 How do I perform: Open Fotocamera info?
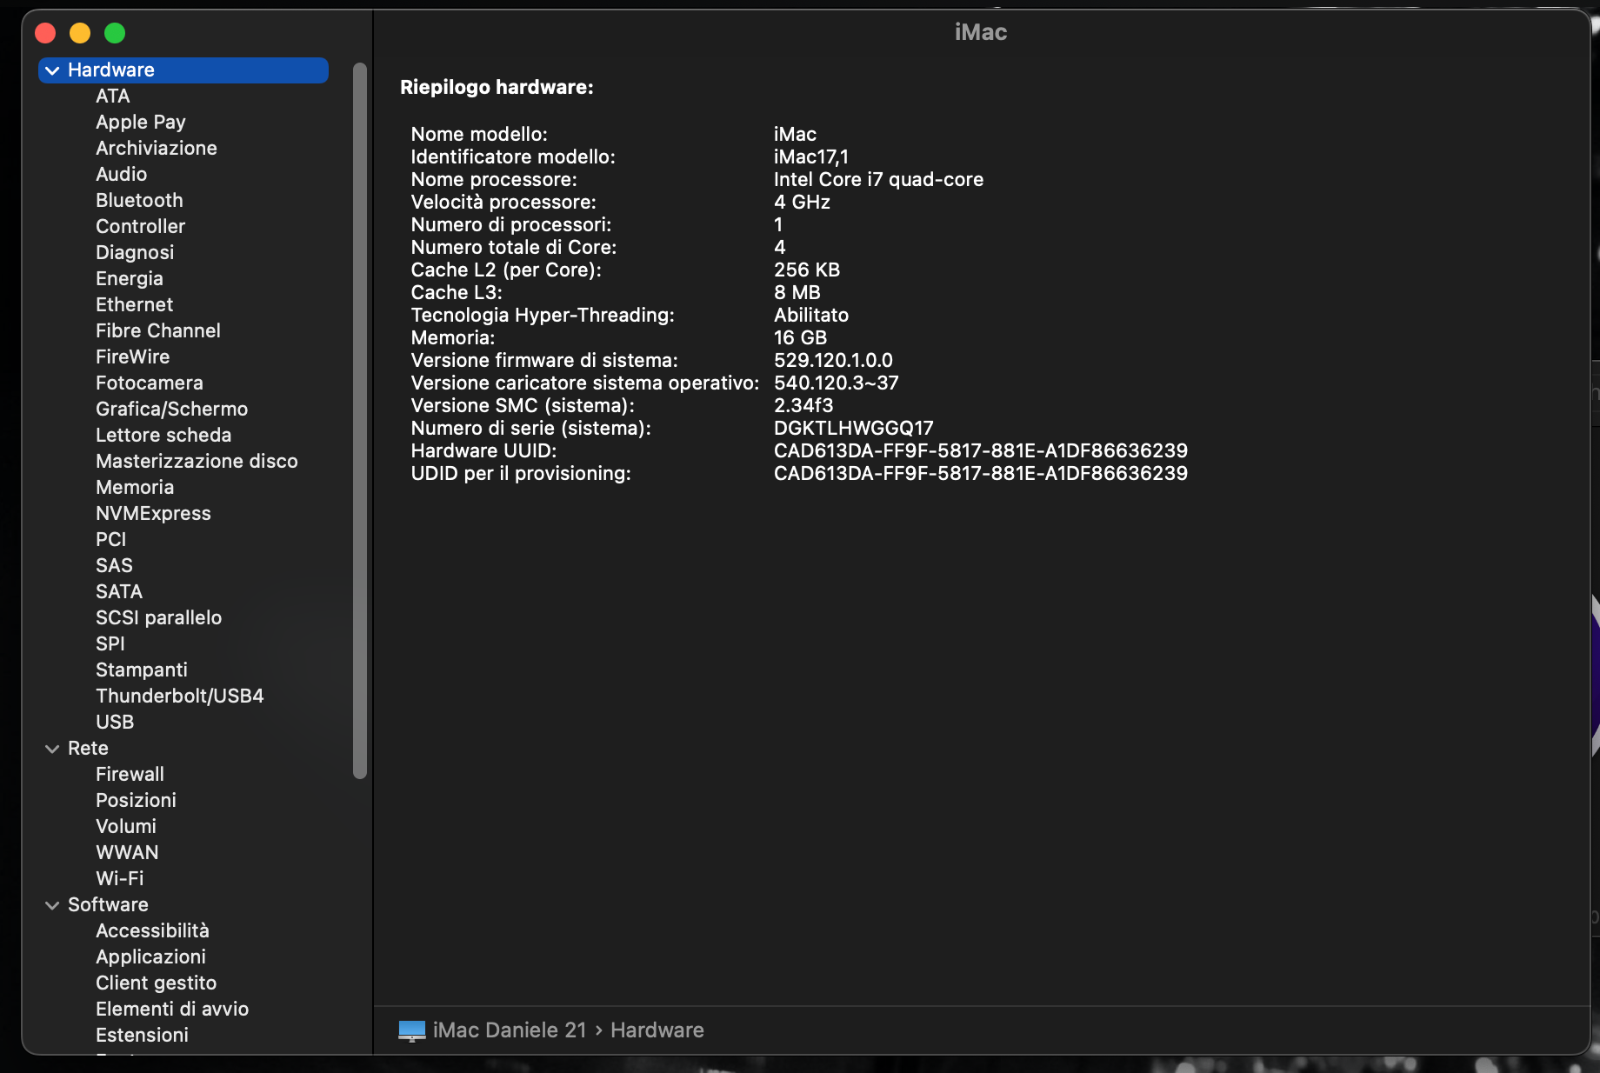tap(149, 383)
